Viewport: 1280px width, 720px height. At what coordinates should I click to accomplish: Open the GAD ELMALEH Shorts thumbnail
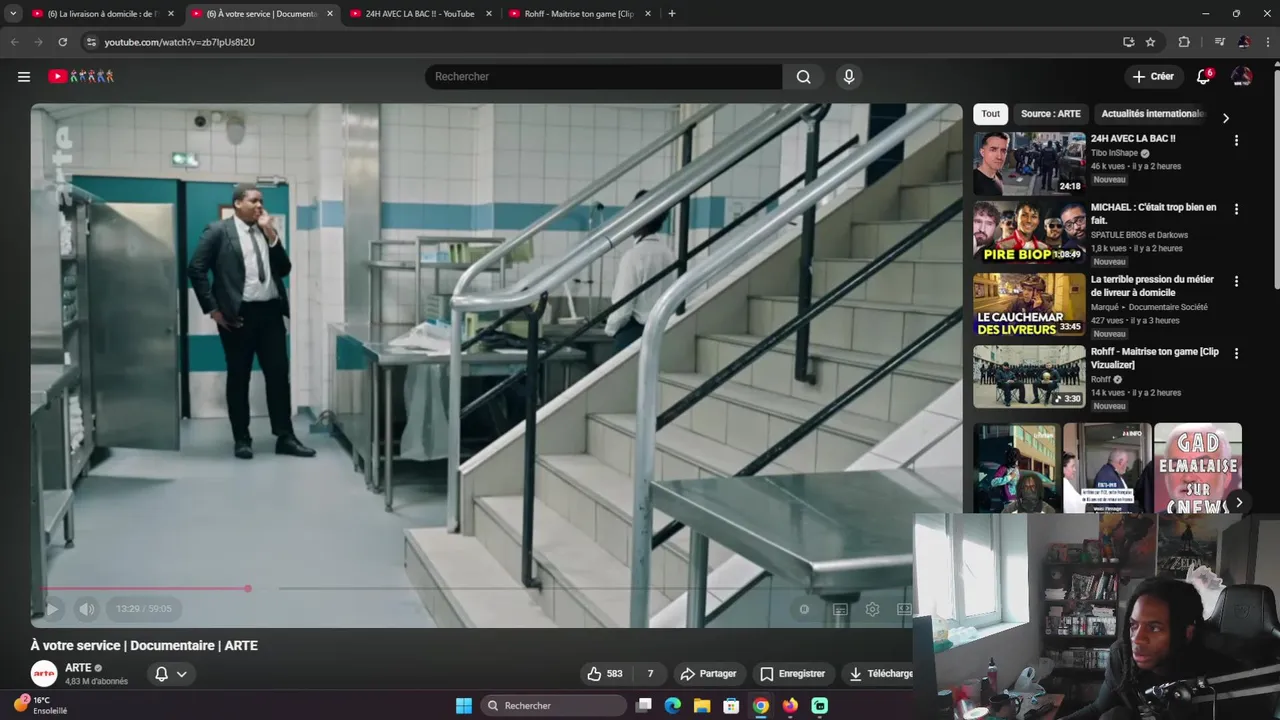(x=1198, y=468)
